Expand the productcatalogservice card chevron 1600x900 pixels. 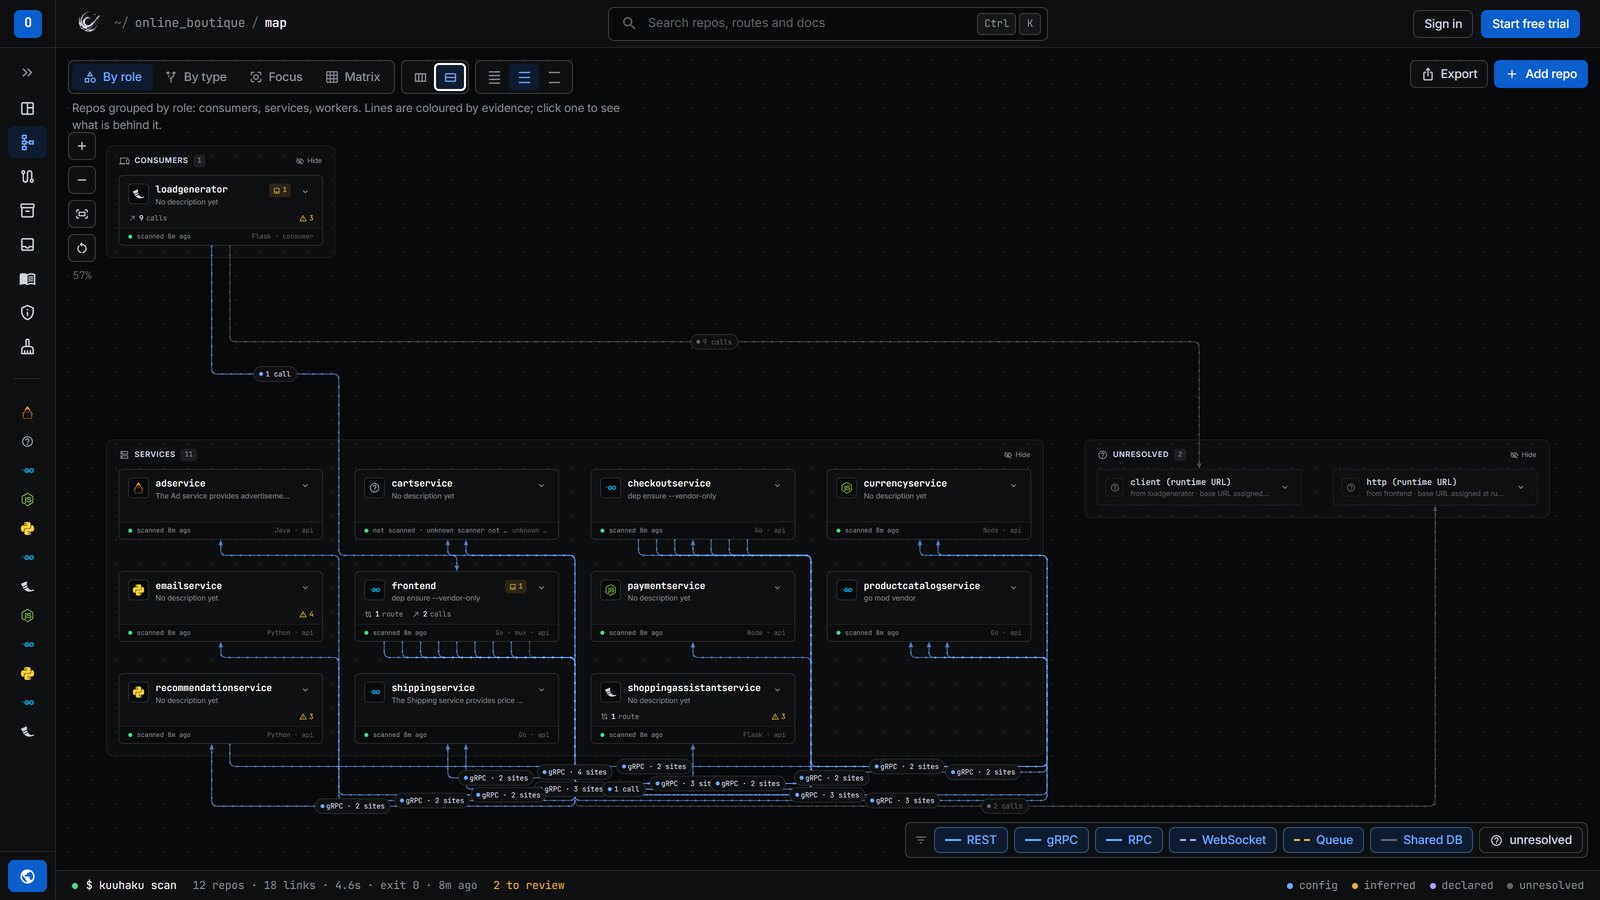(x=1013, y=588)
